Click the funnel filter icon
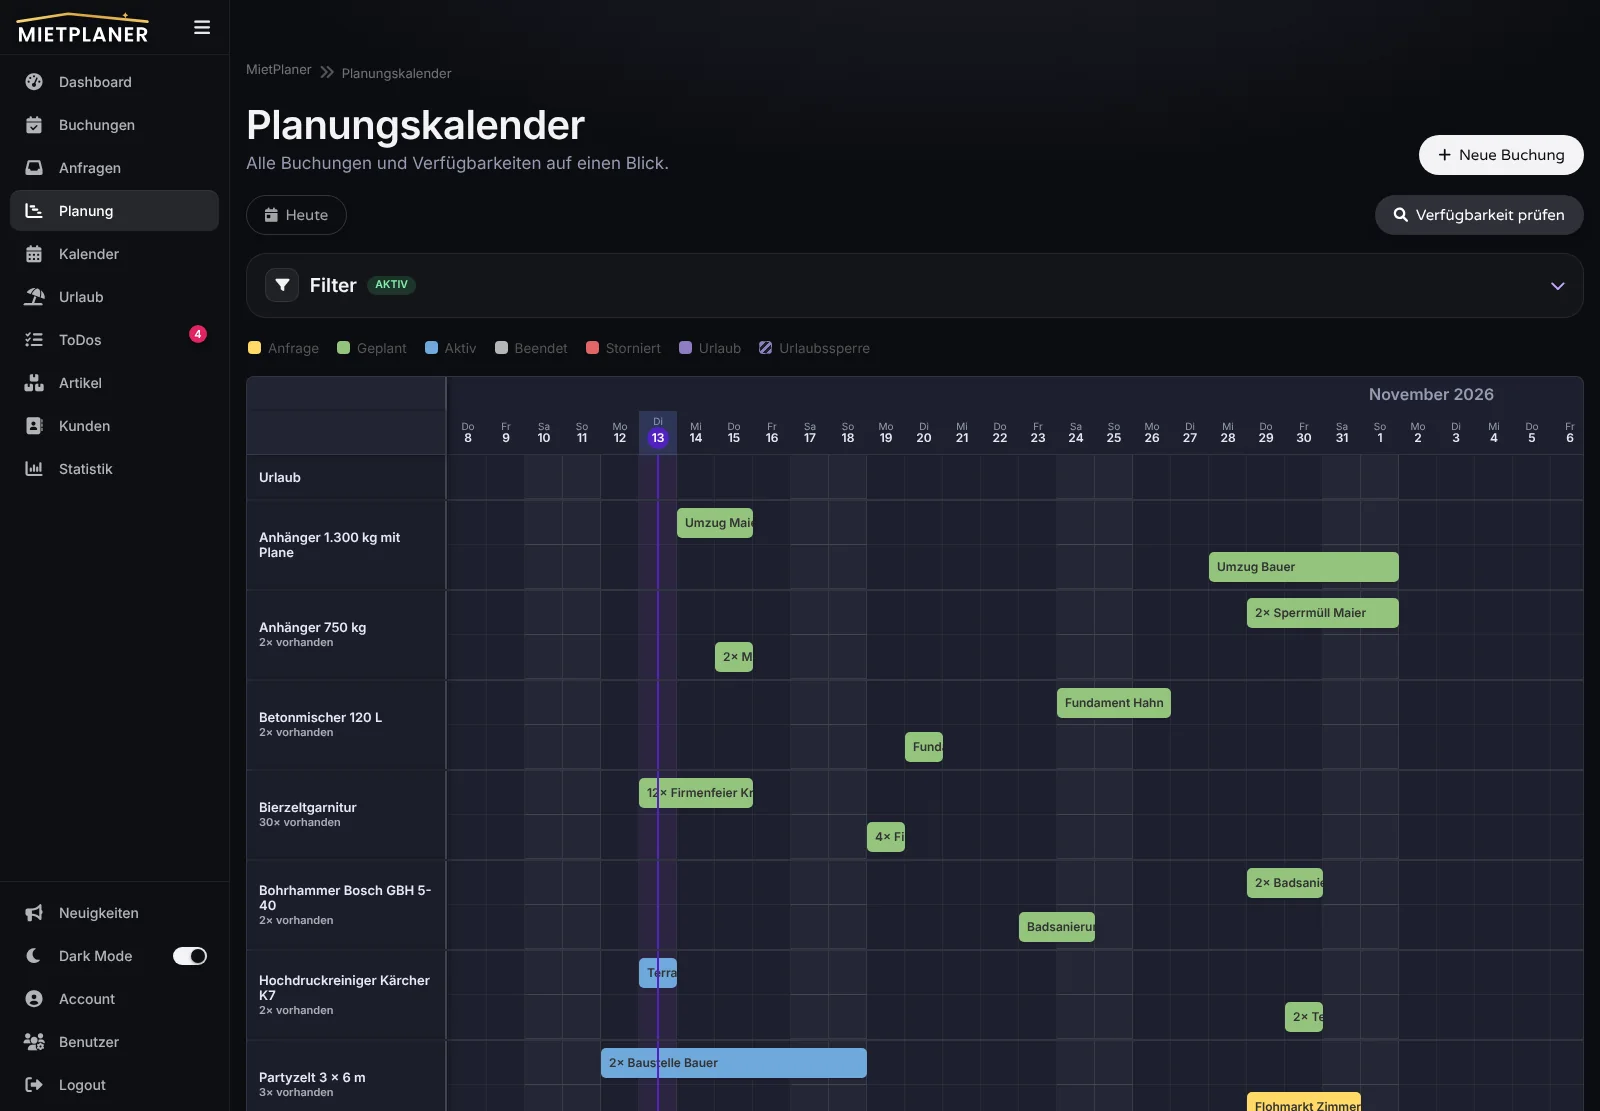 (x=282, y=285)
